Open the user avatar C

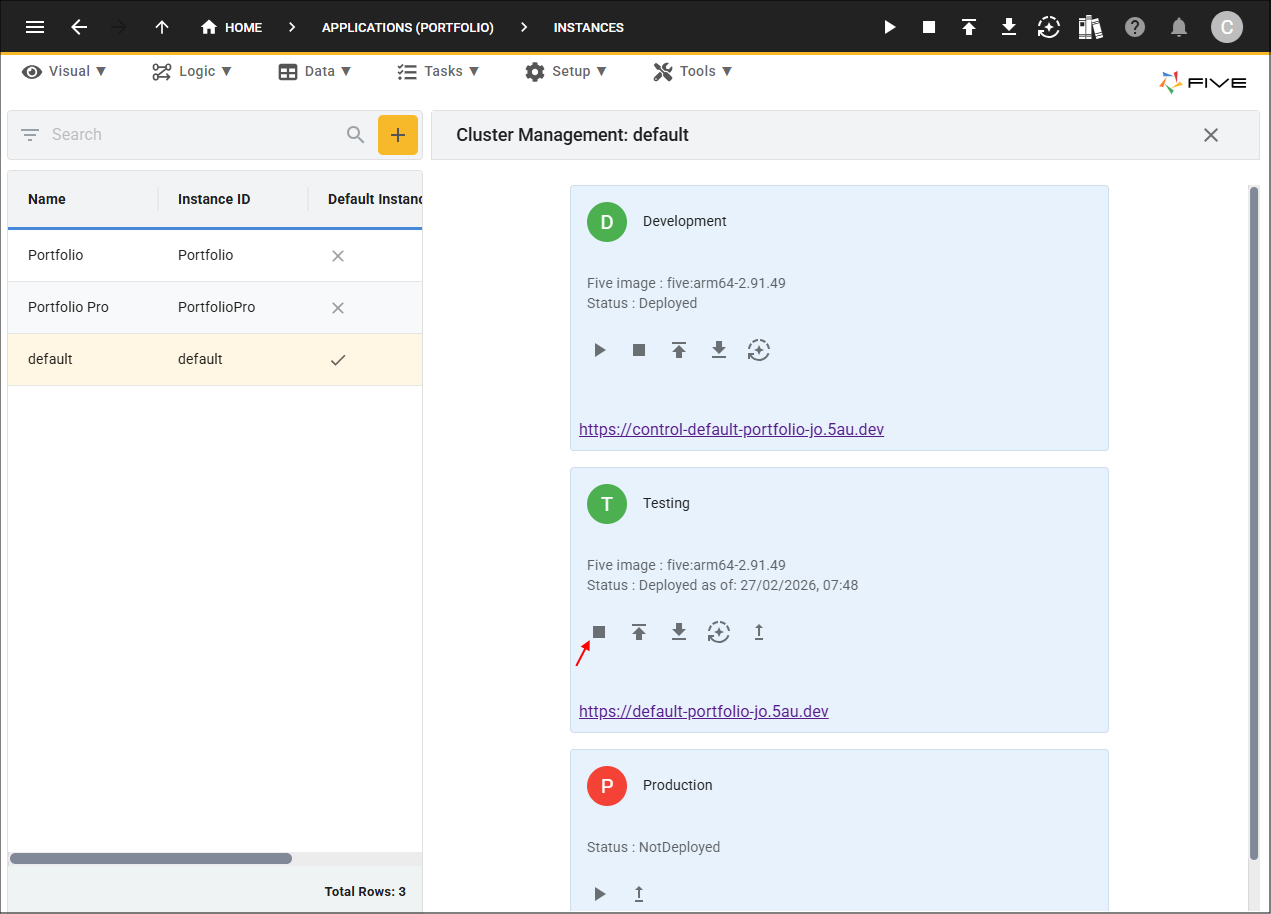[x=1227, y=27]
